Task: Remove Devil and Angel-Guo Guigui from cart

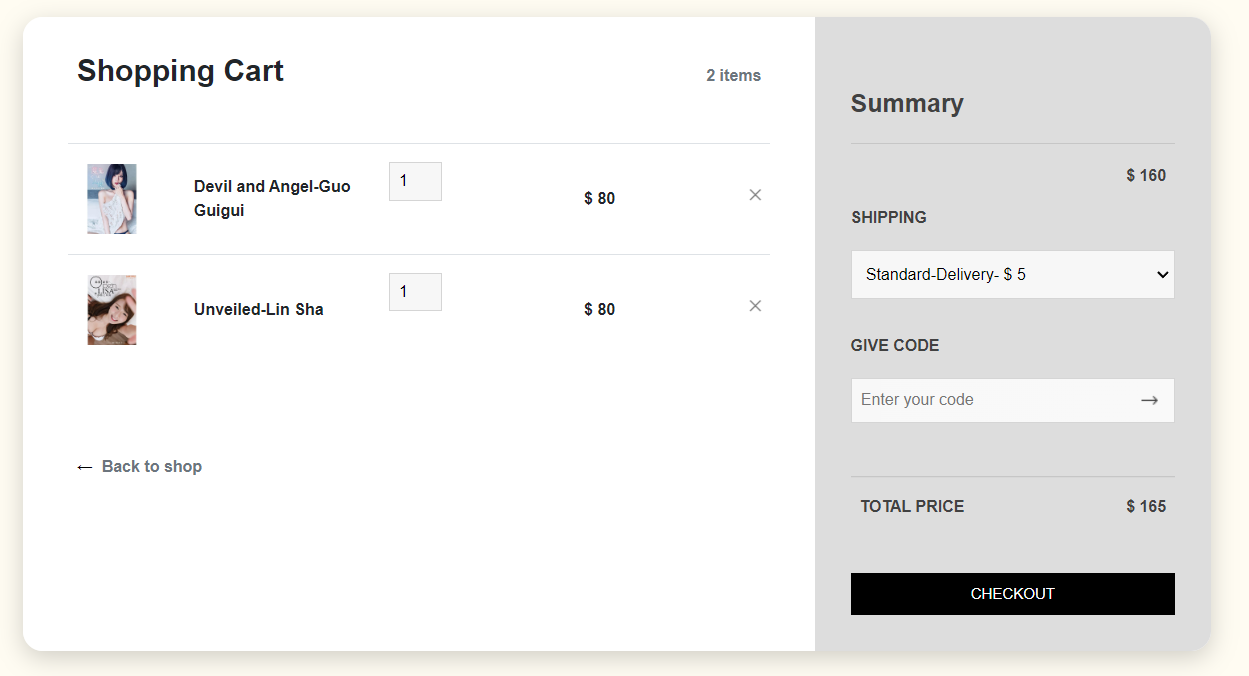Action: 755,195
